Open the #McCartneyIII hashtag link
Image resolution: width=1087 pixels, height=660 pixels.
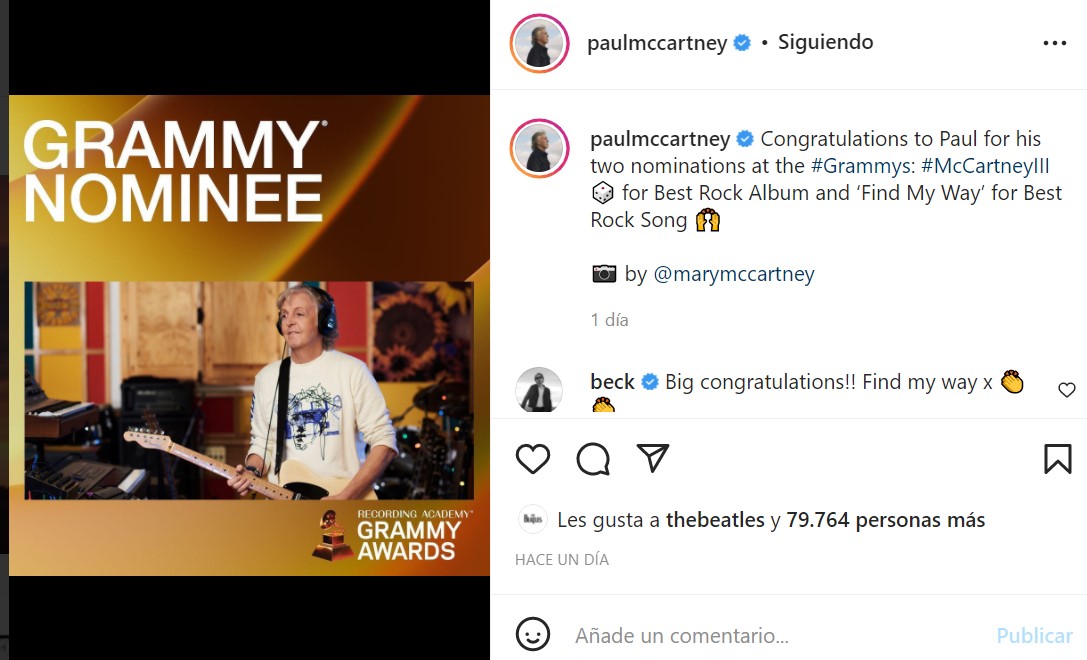(985, 166)
